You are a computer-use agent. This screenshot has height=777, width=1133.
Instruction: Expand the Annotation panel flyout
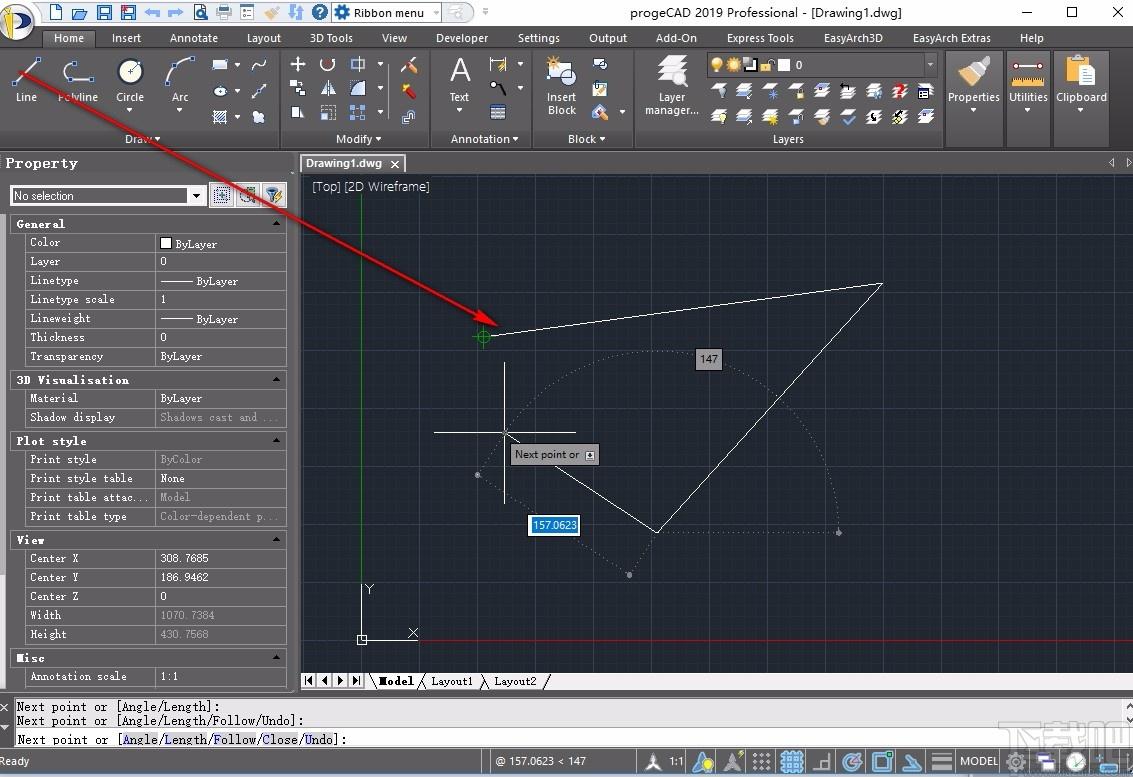point(484,139)
